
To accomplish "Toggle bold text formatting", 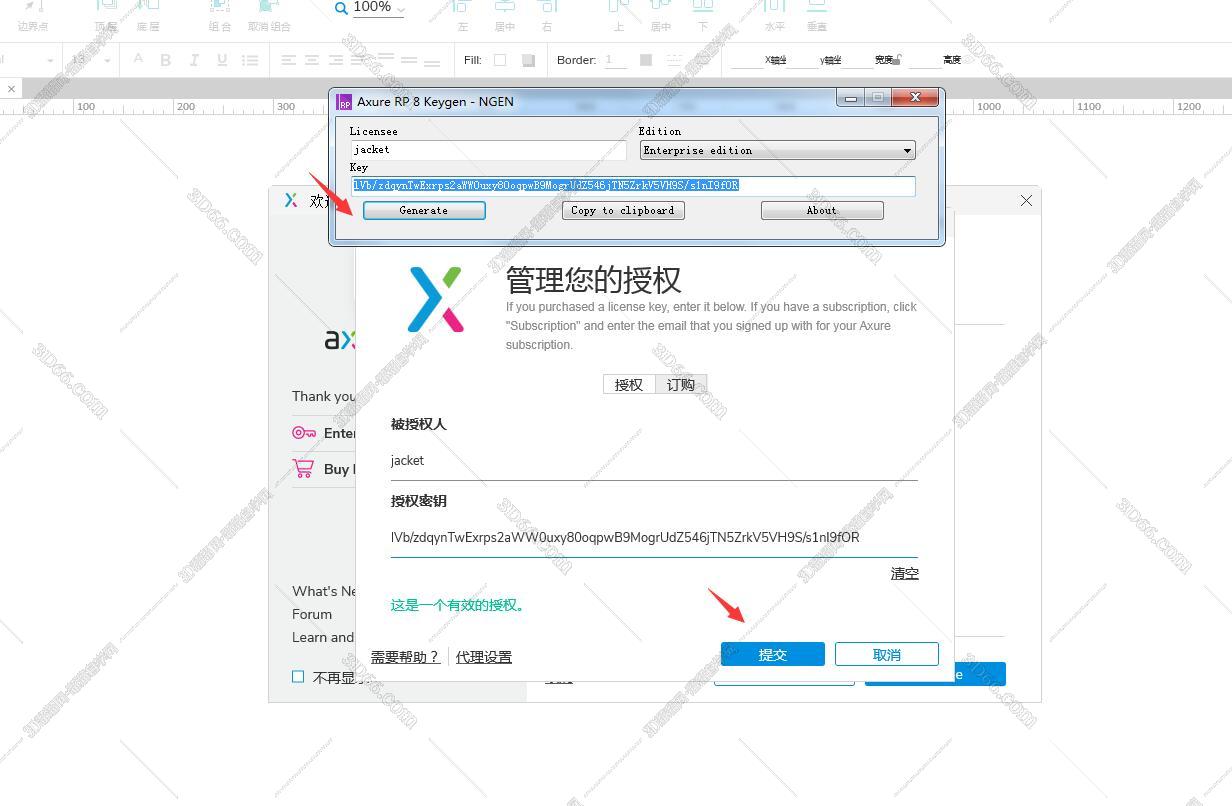I will pyautogui.click(x=166, y=61).
